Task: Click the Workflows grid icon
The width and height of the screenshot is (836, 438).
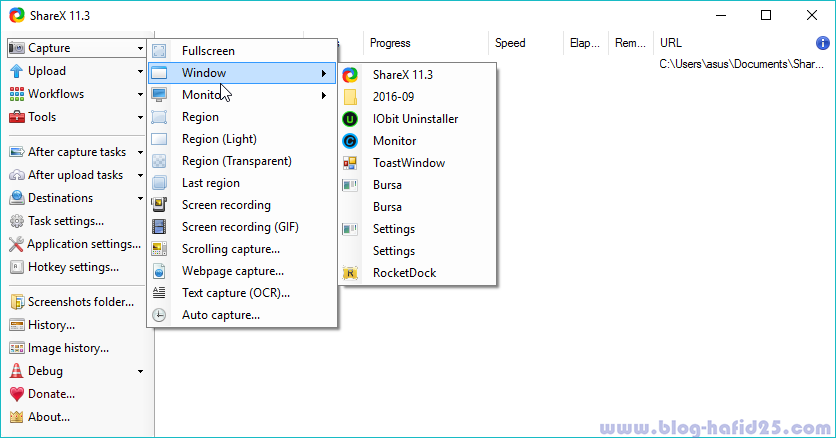Action: pyautogui.click(x=17, y=94)
